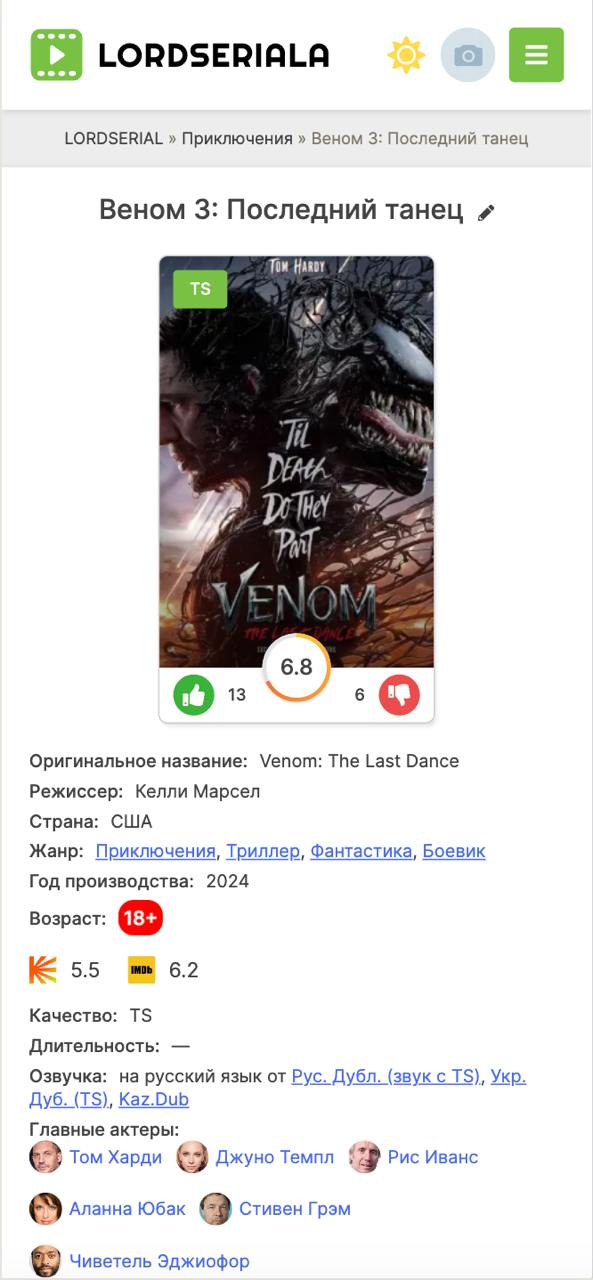
Task: Click the red thumbs-down dislike button
Action: pyautogui.click(x=399, y=695)
